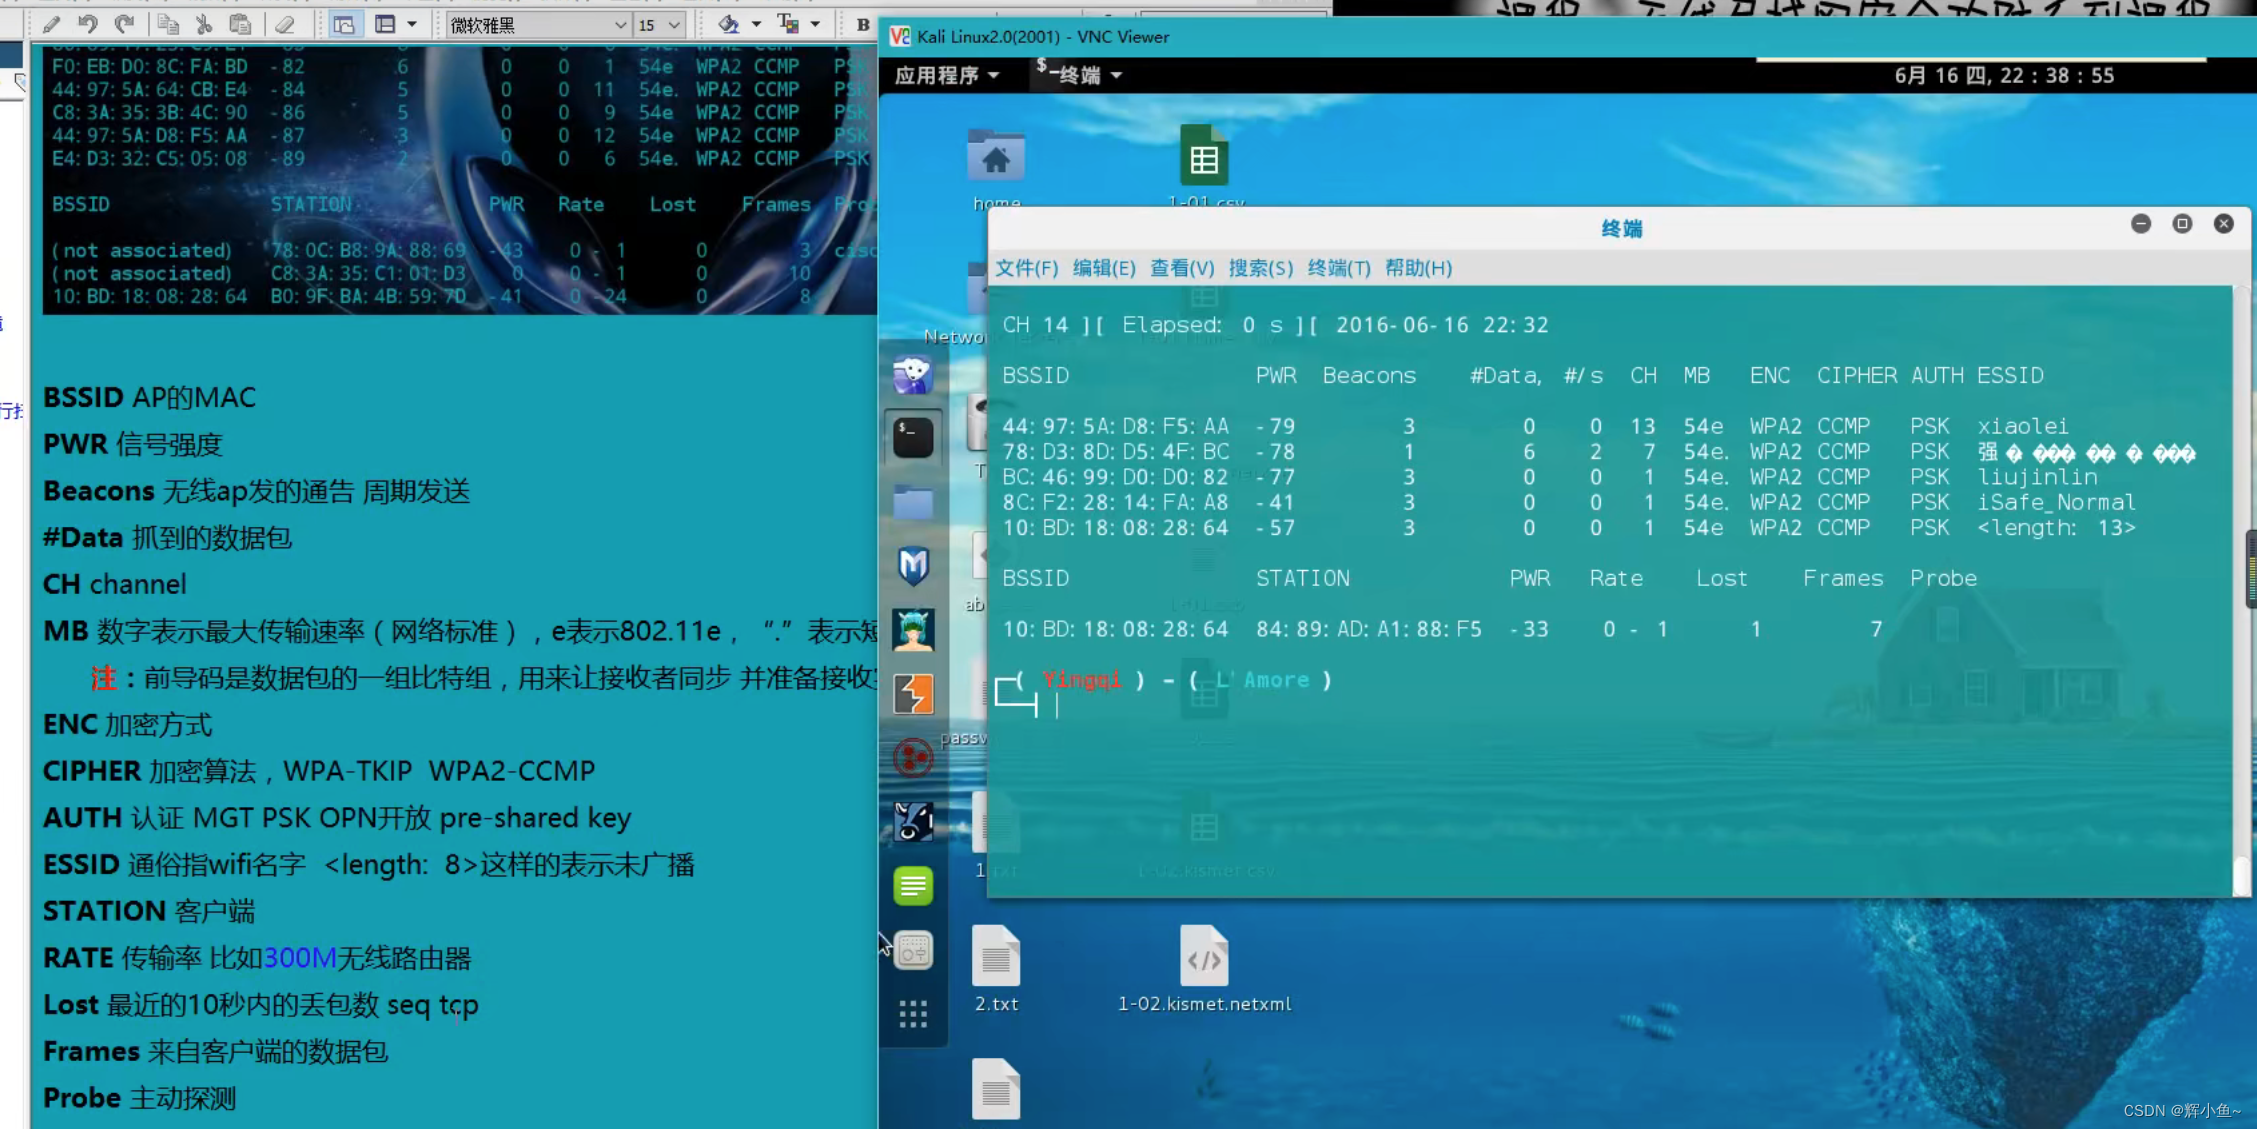The image size is (2257, 1129).
Task: Close the 终端 terminal window
Action: 2223,224
